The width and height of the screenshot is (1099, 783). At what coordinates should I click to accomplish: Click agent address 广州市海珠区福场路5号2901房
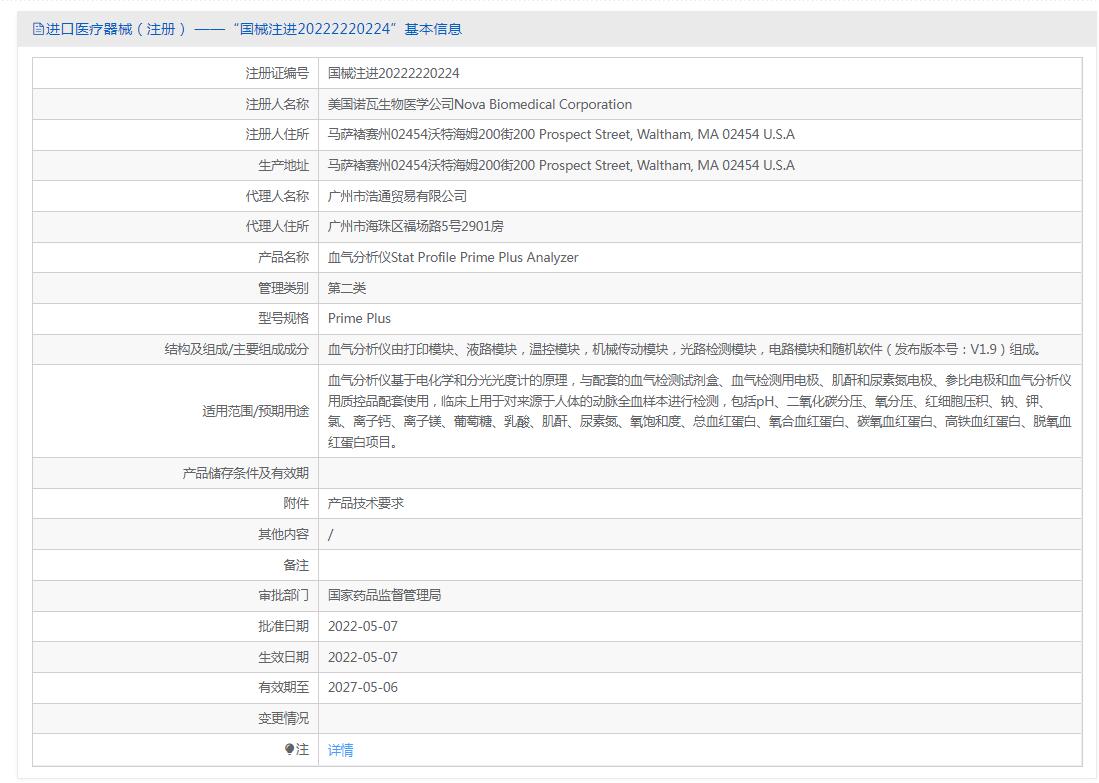coord(415,227)
